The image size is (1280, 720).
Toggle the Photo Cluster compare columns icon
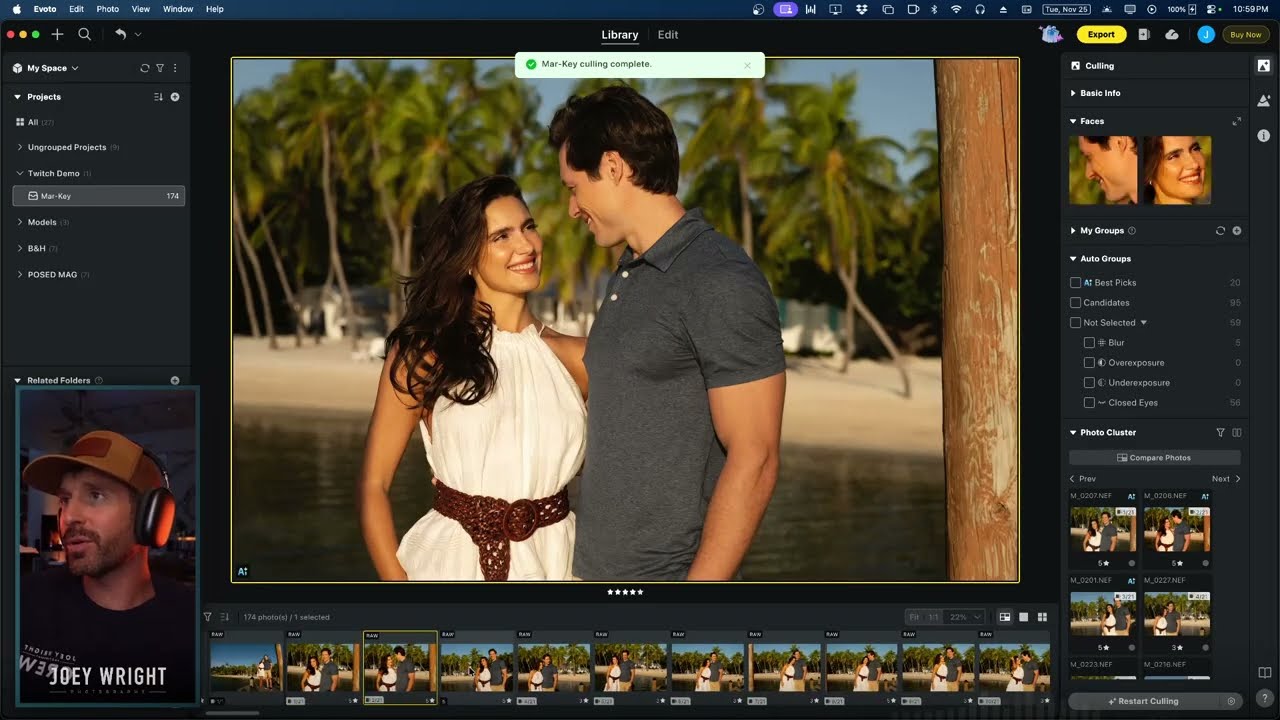point(1237,433)
